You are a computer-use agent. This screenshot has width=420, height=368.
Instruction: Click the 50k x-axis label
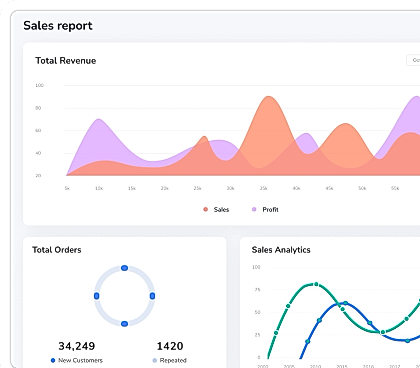pyautogui.click(x=362, y=188)
